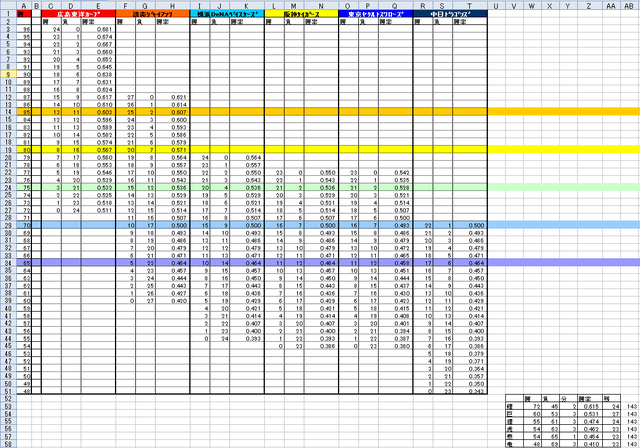640x448 pixels.
Task: Click cell F12 showing 27
Action: [x=126, y=97]
